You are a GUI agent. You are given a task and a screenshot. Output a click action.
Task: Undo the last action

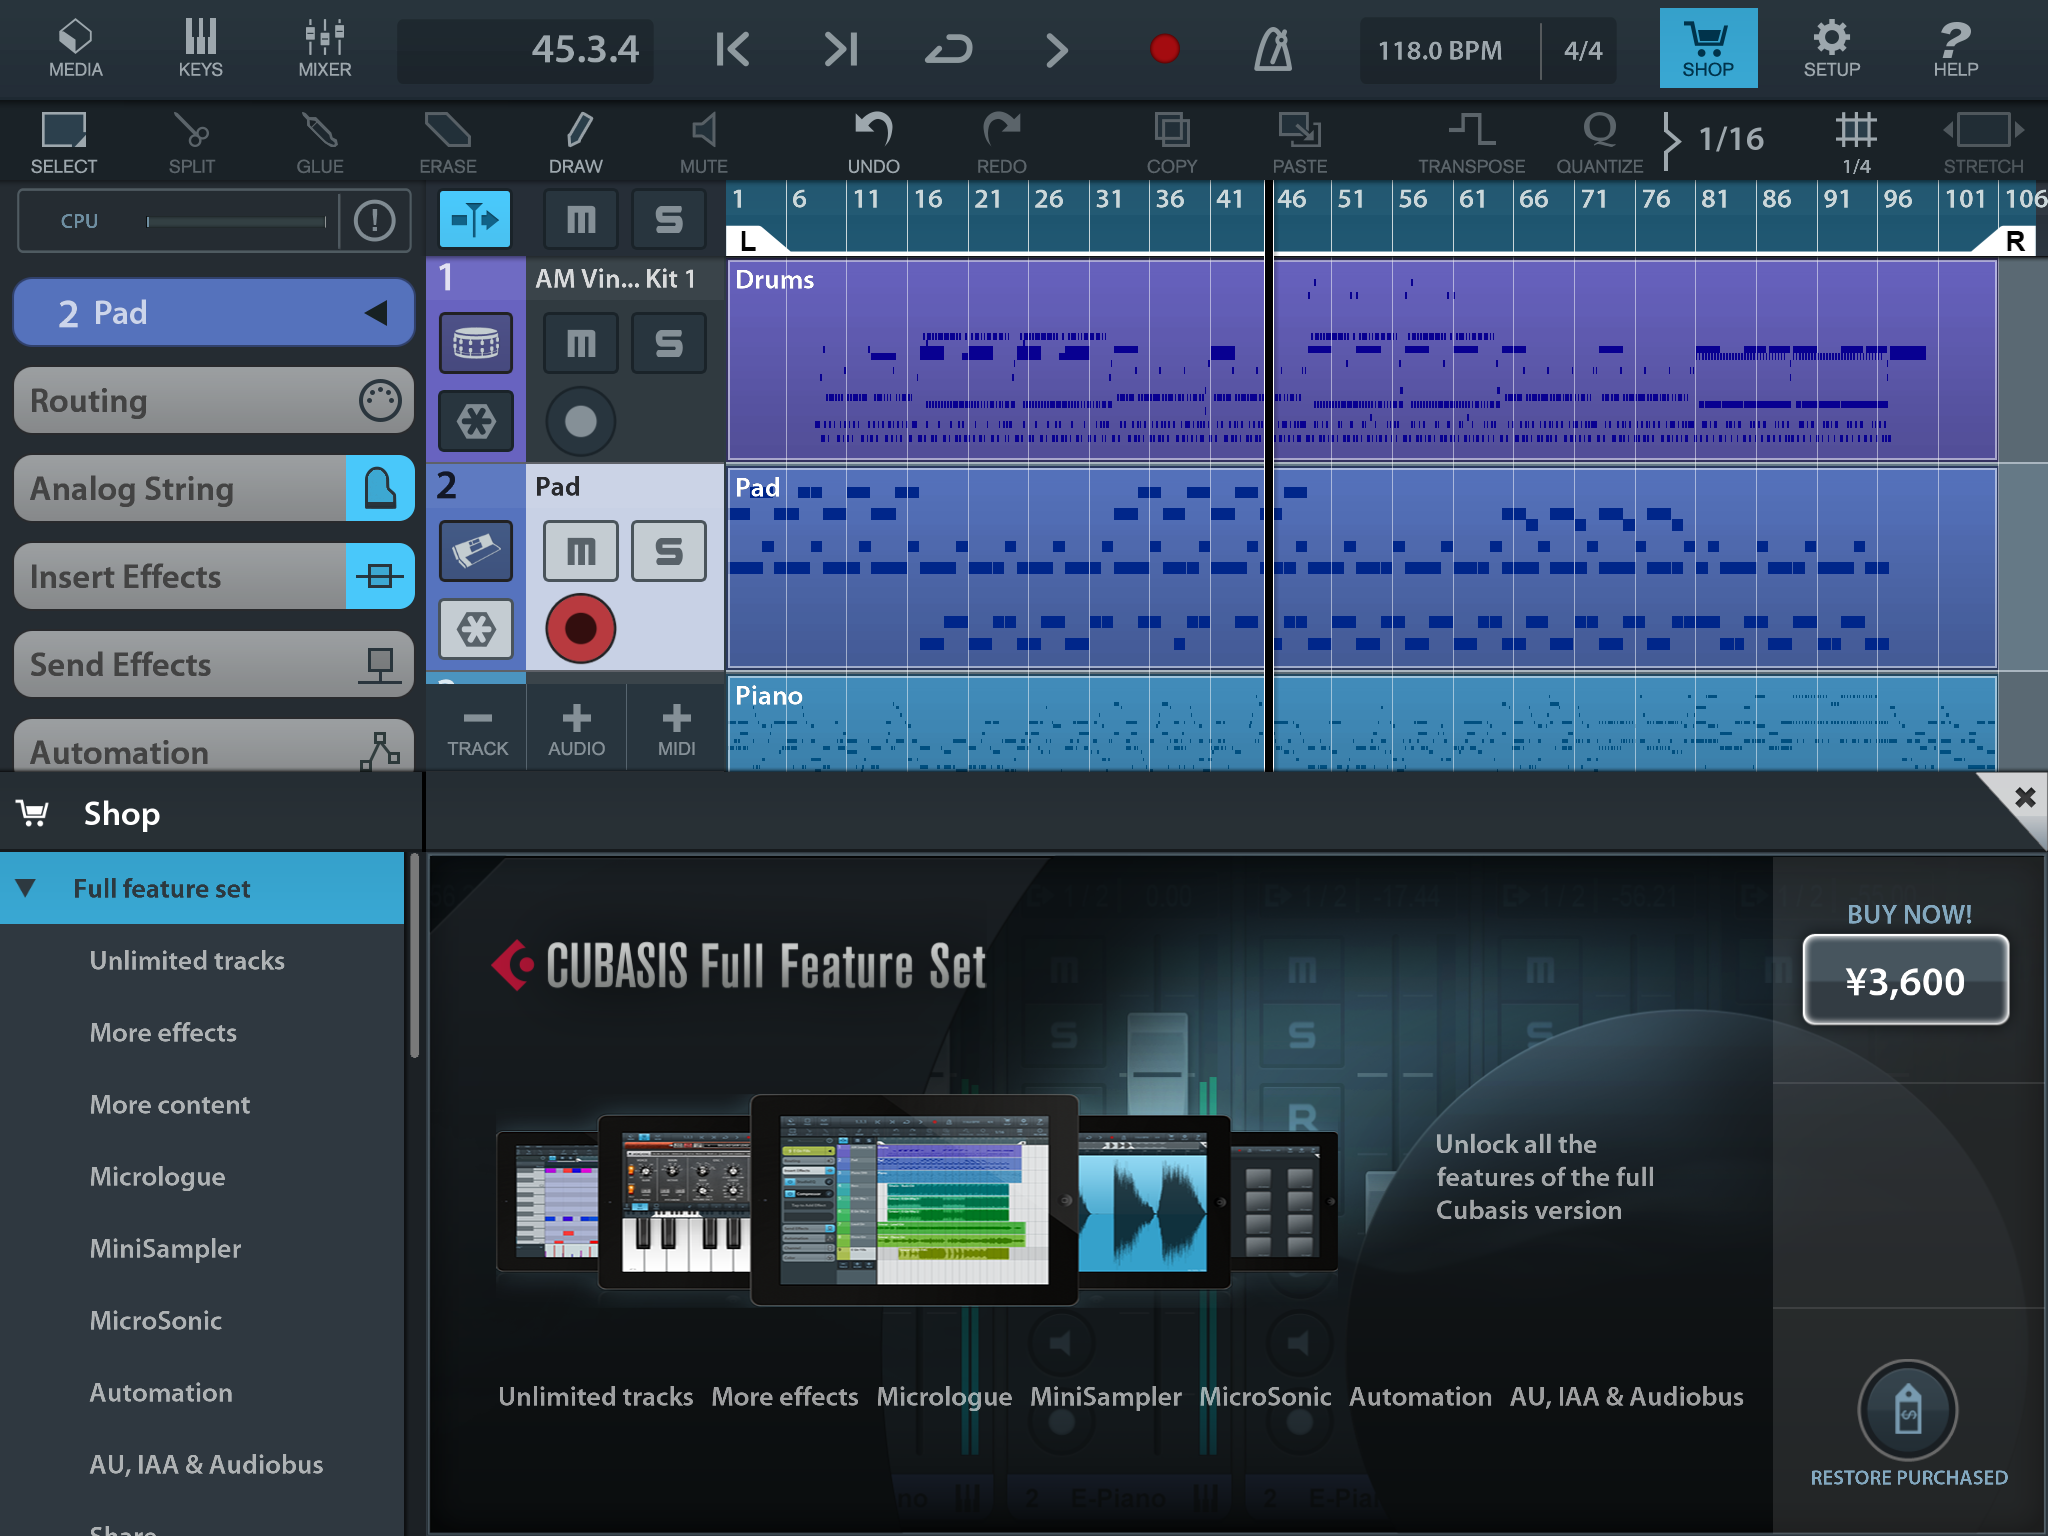874,142
